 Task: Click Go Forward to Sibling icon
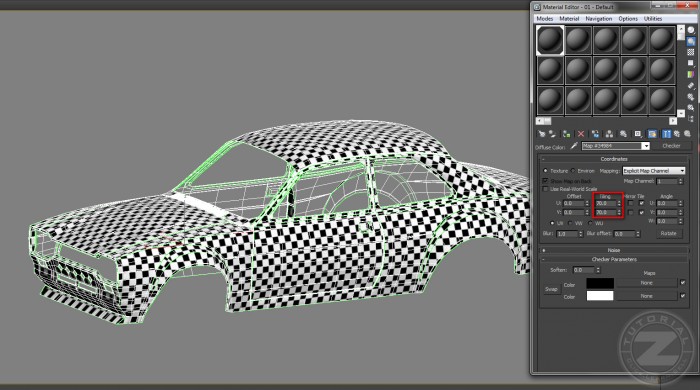(x=687, y=134)
